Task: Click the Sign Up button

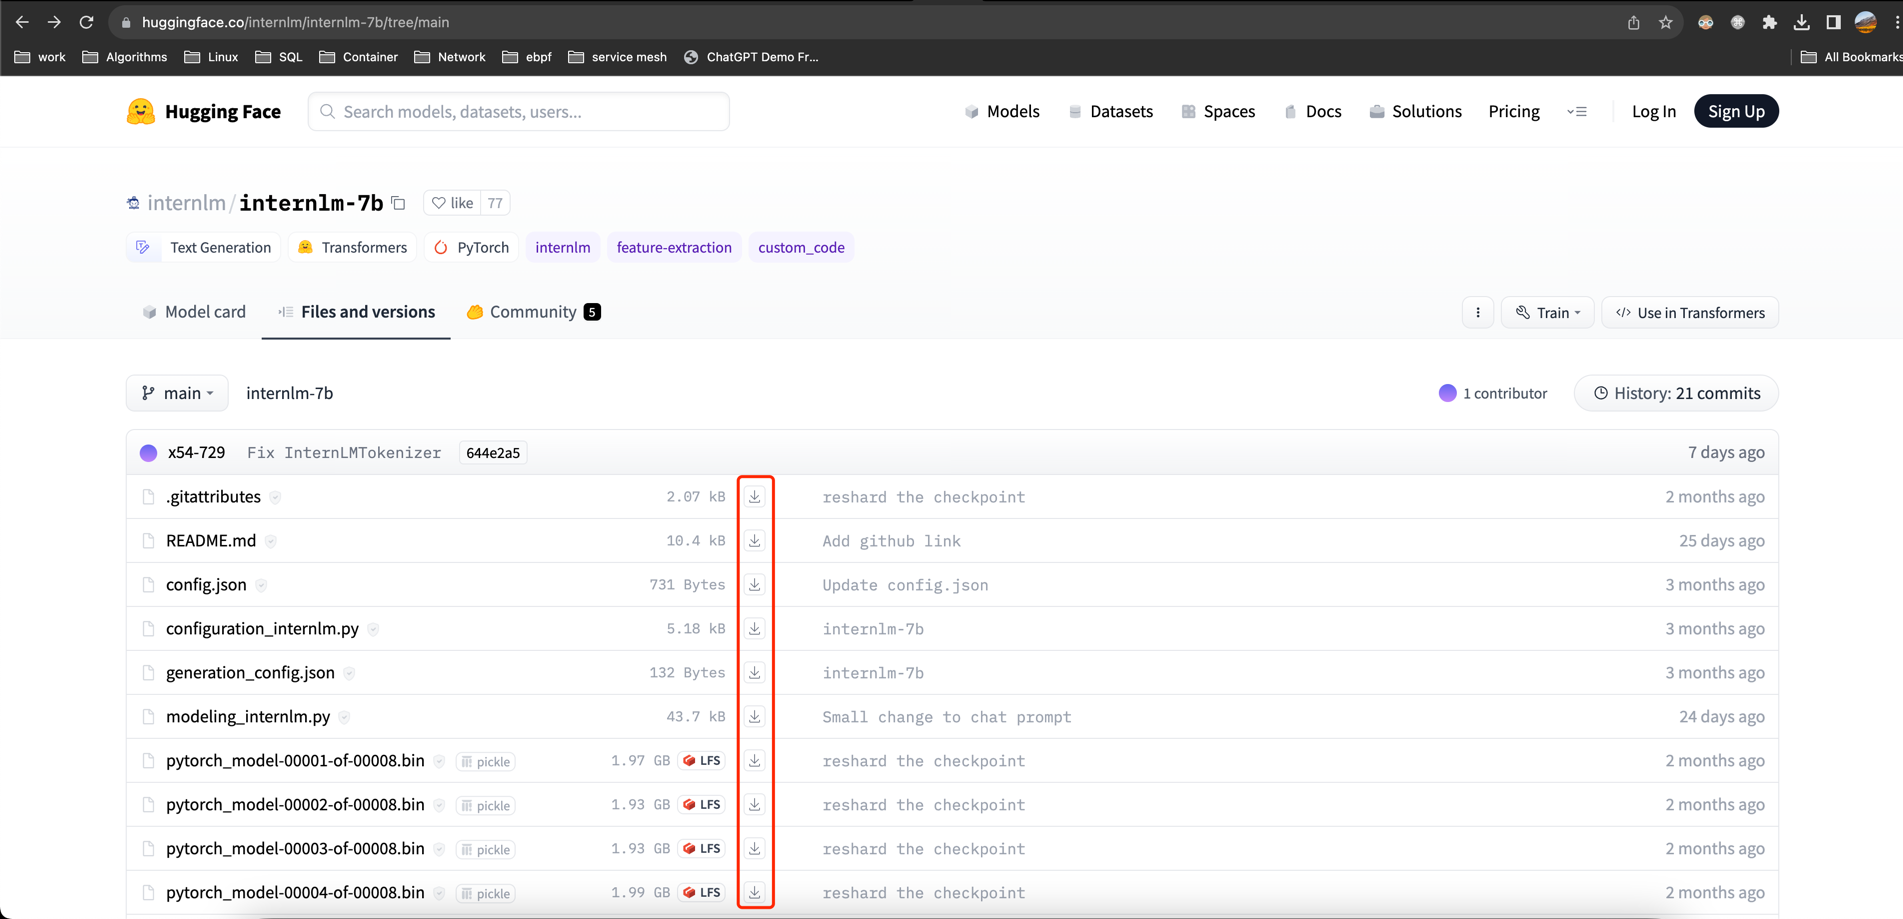Action: click(1736, 111)
